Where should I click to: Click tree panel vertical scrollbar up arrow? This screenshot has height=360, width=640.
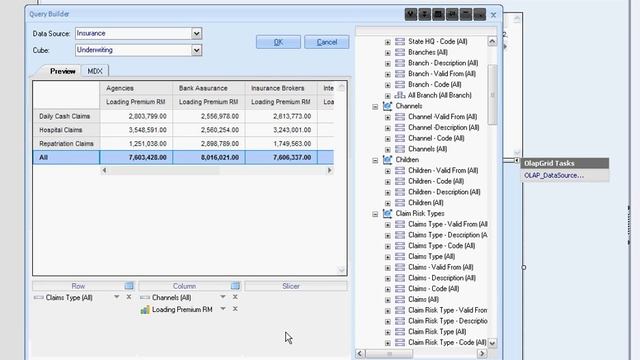(x=492, y=41)
